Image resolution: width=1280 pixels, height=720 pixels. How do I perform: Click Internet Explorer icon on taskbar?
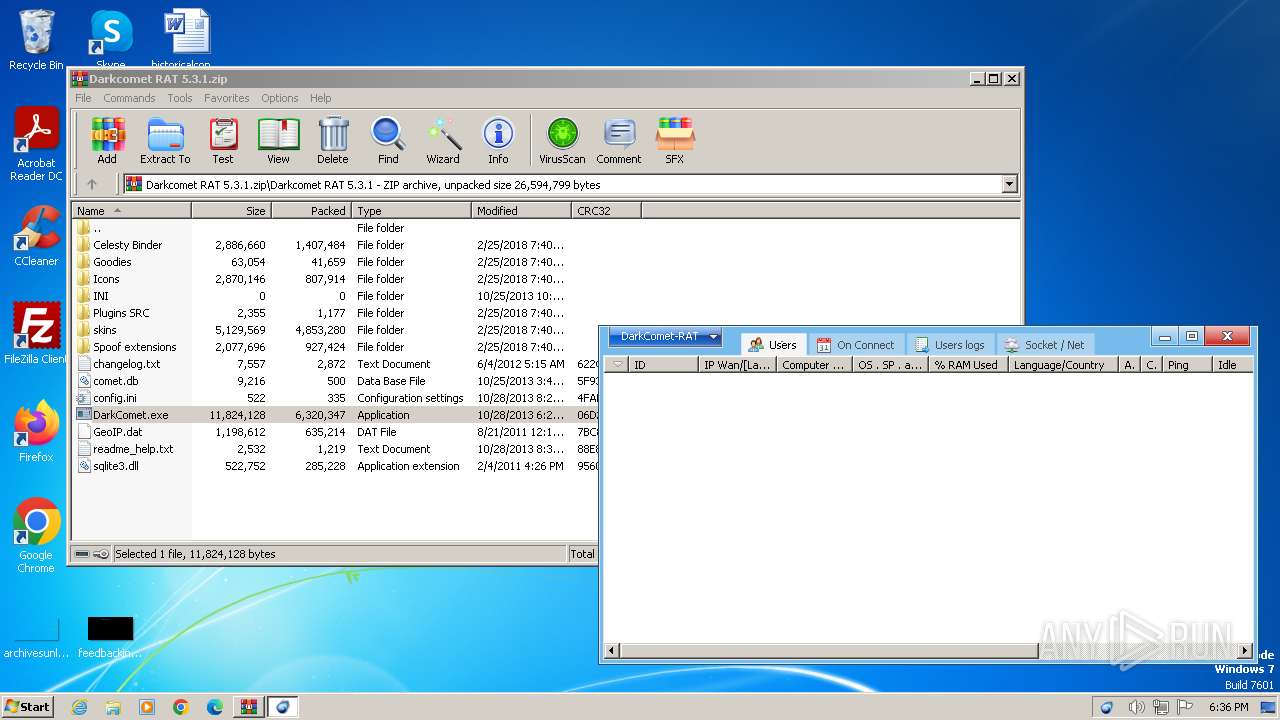pyautogui.click(x=80, y=707)
